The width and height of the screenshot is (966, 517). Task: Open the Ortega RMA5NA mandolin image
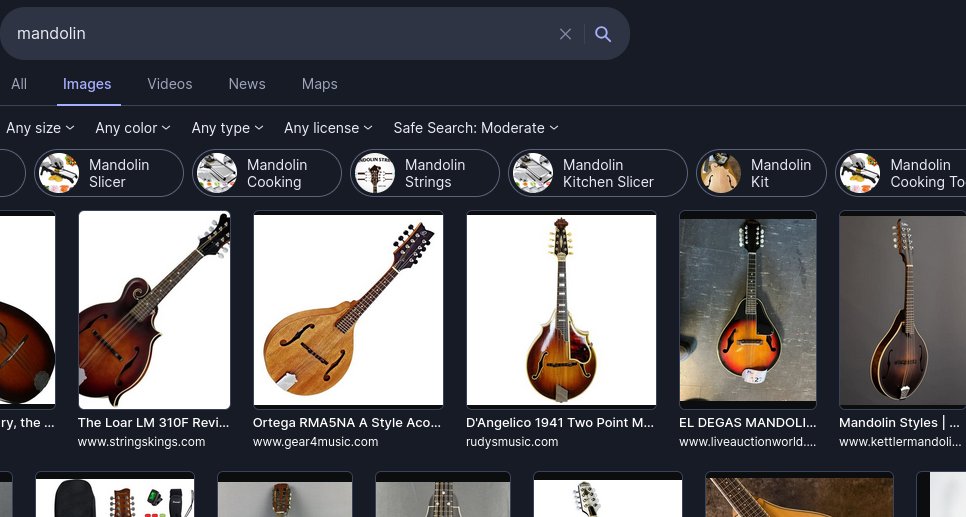click(x=348, y=309)
